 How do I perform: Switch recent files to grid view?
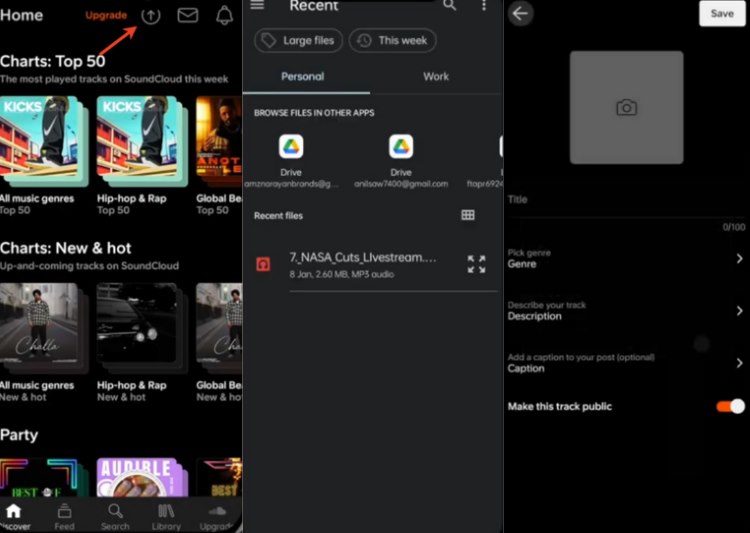(468, 215)
